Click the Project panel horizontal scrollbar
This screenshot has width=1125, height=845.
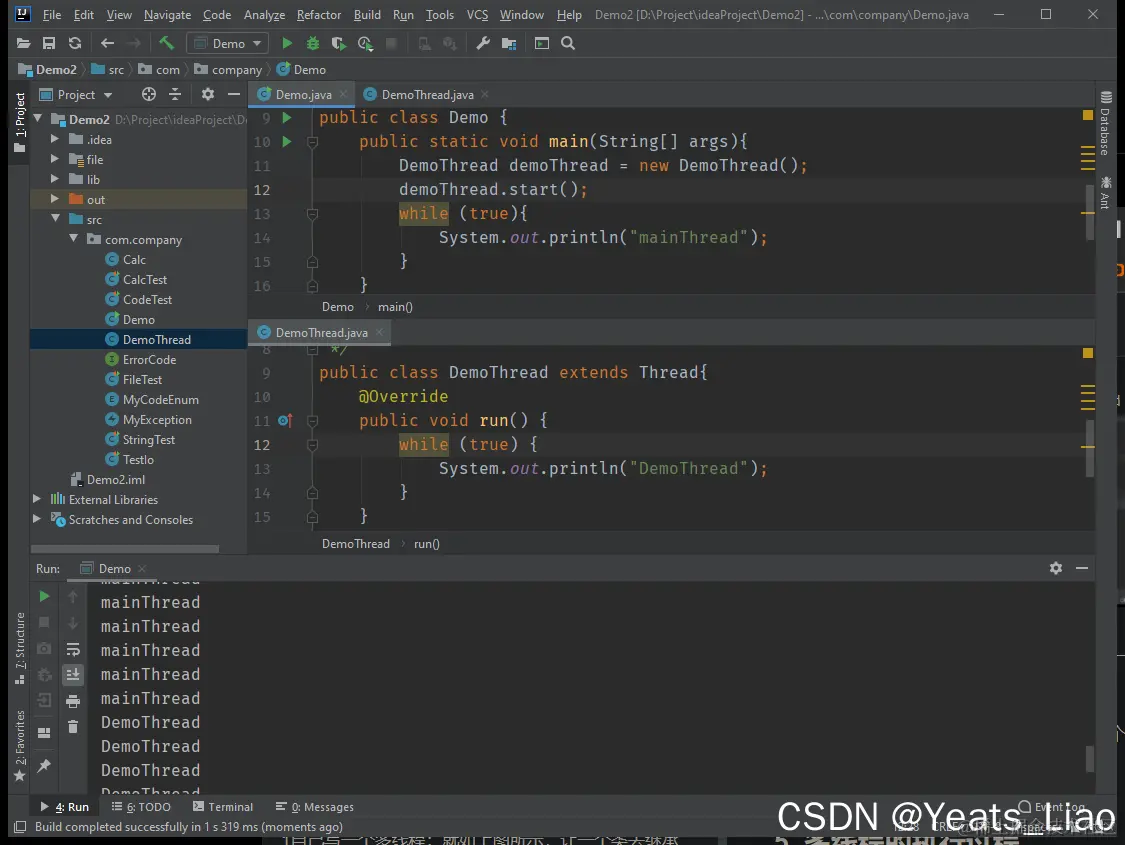pos(125,549)
